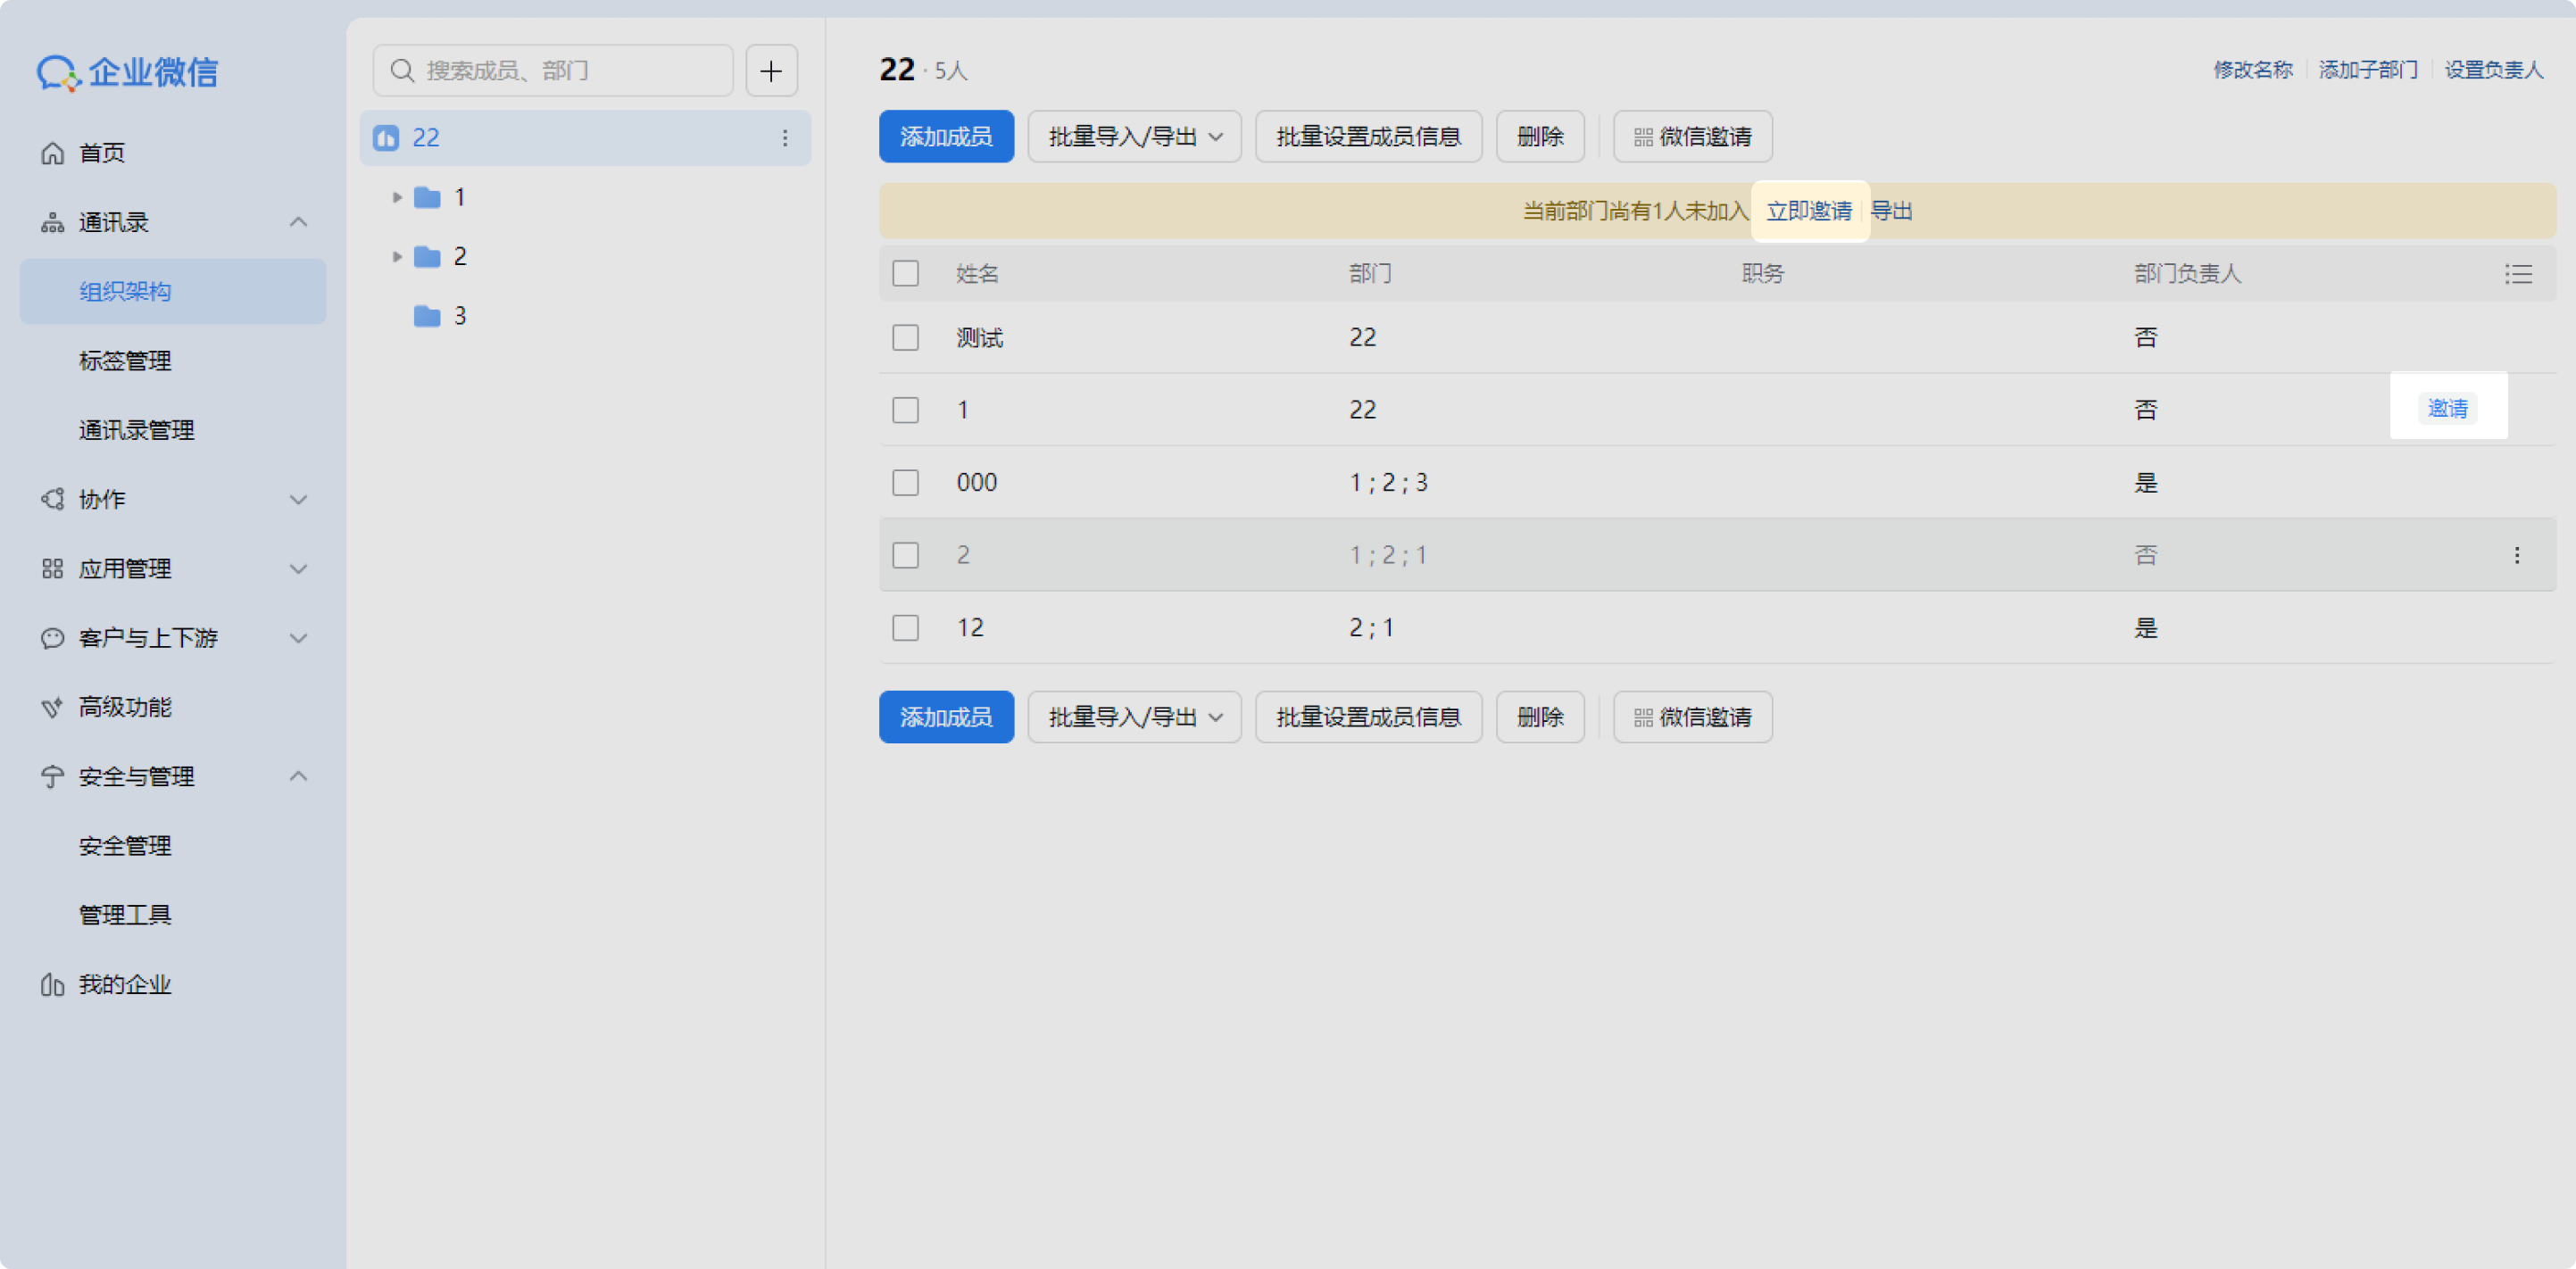Open 标签管理 in the sidebar
Image resolution: width=2576 pixels, height=1269 pixels.
(125, 361)
